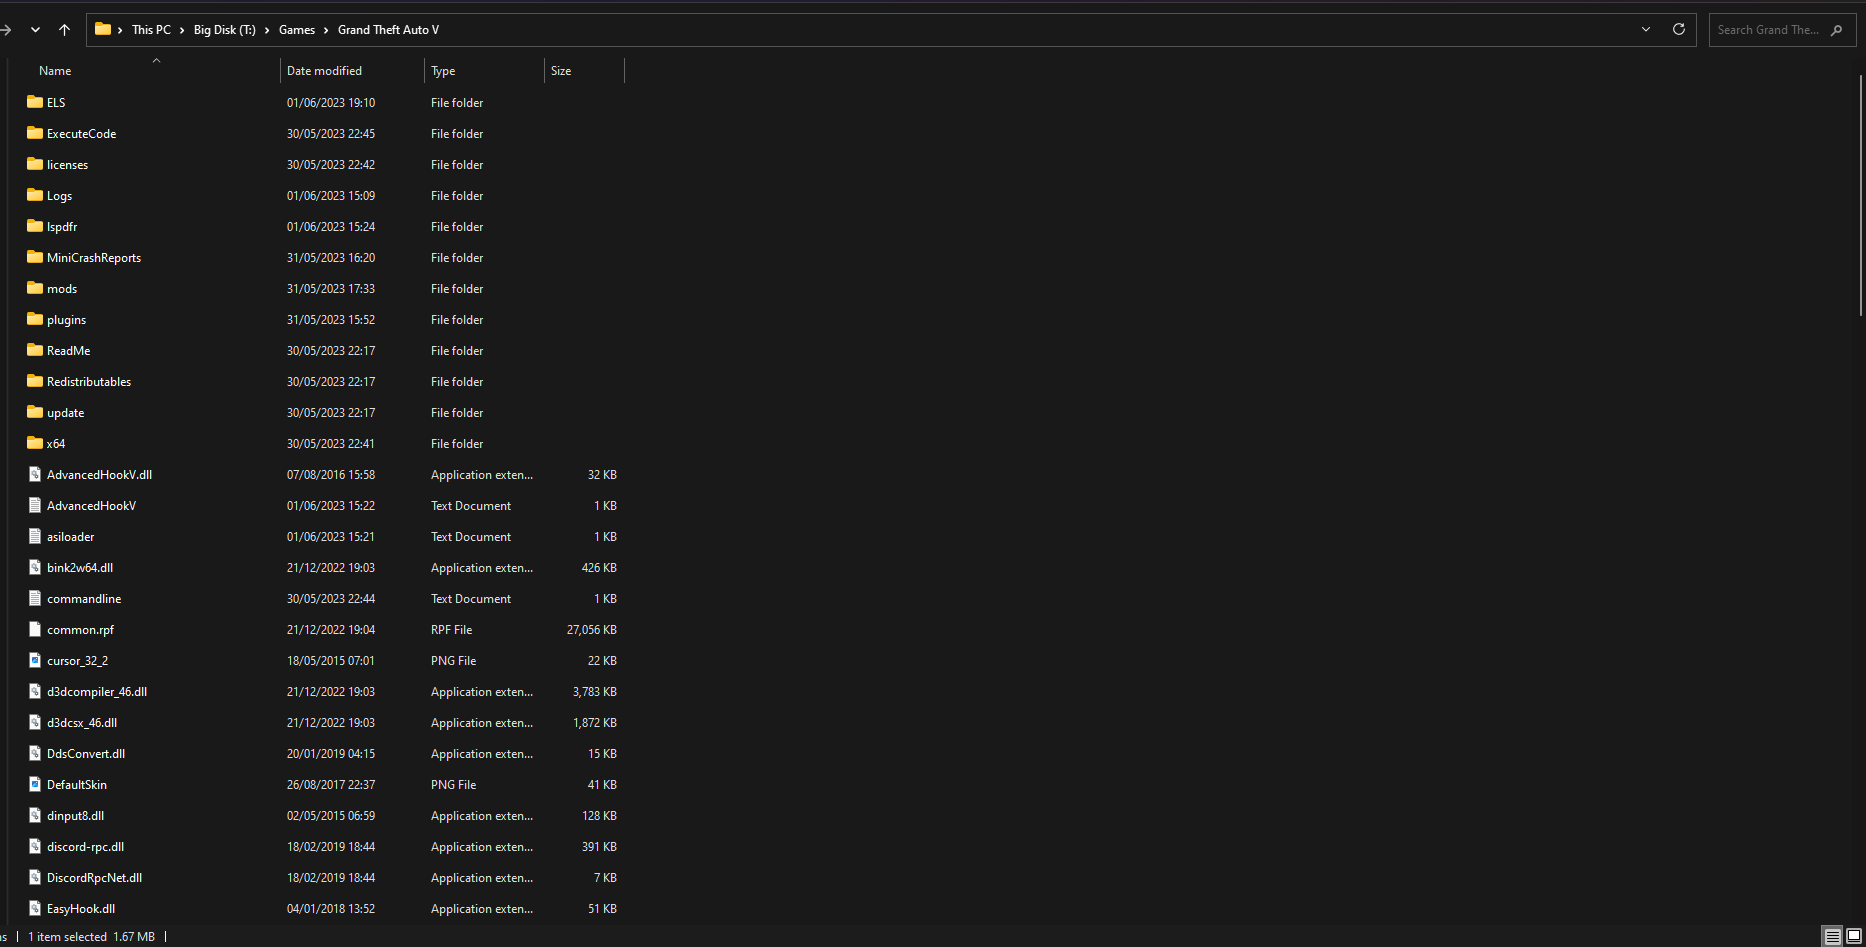Click the Forward navigation arrow
The width and height of the screenshot is (1866, 947).
tap(5, 30)
